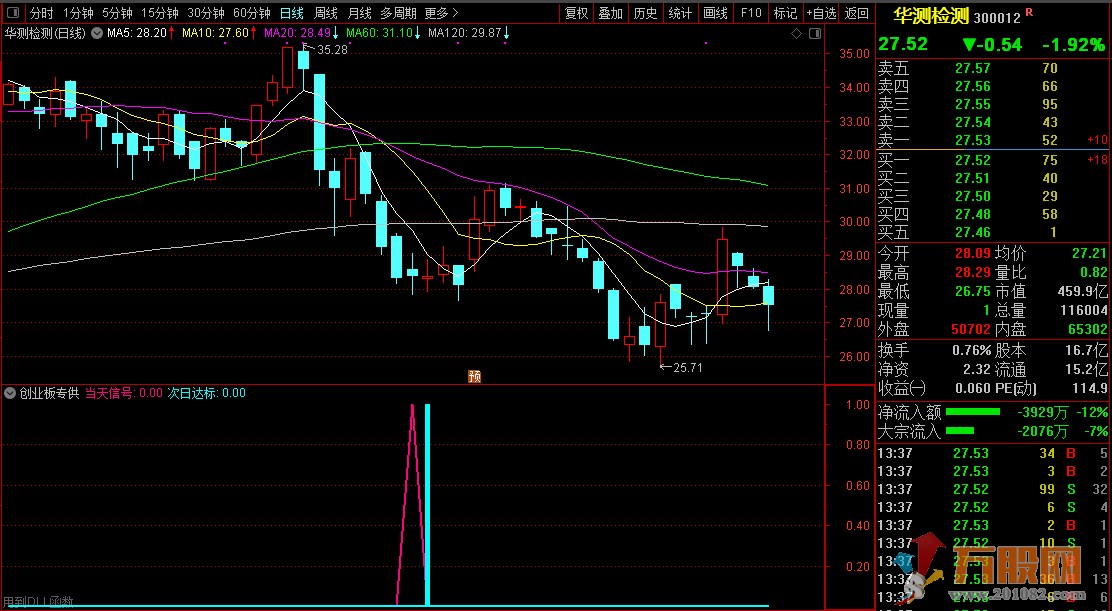Click the MA120: 29.87 label
The image size is (1112, 611).
click(x=469, y=33)
